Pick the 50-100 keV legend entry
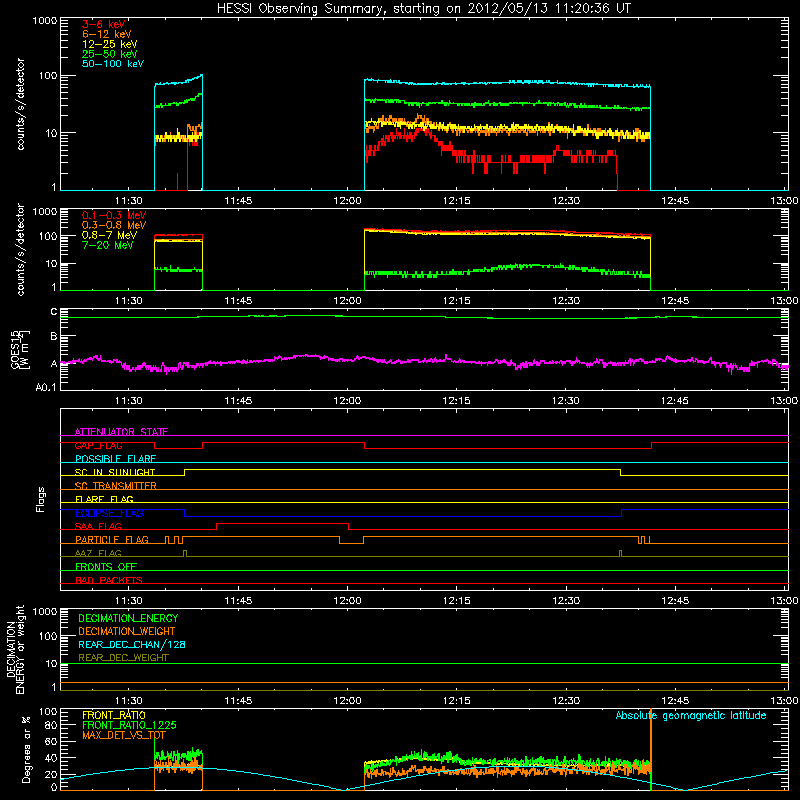This screenshot has height=800, width=800. [x=113, y=64]
